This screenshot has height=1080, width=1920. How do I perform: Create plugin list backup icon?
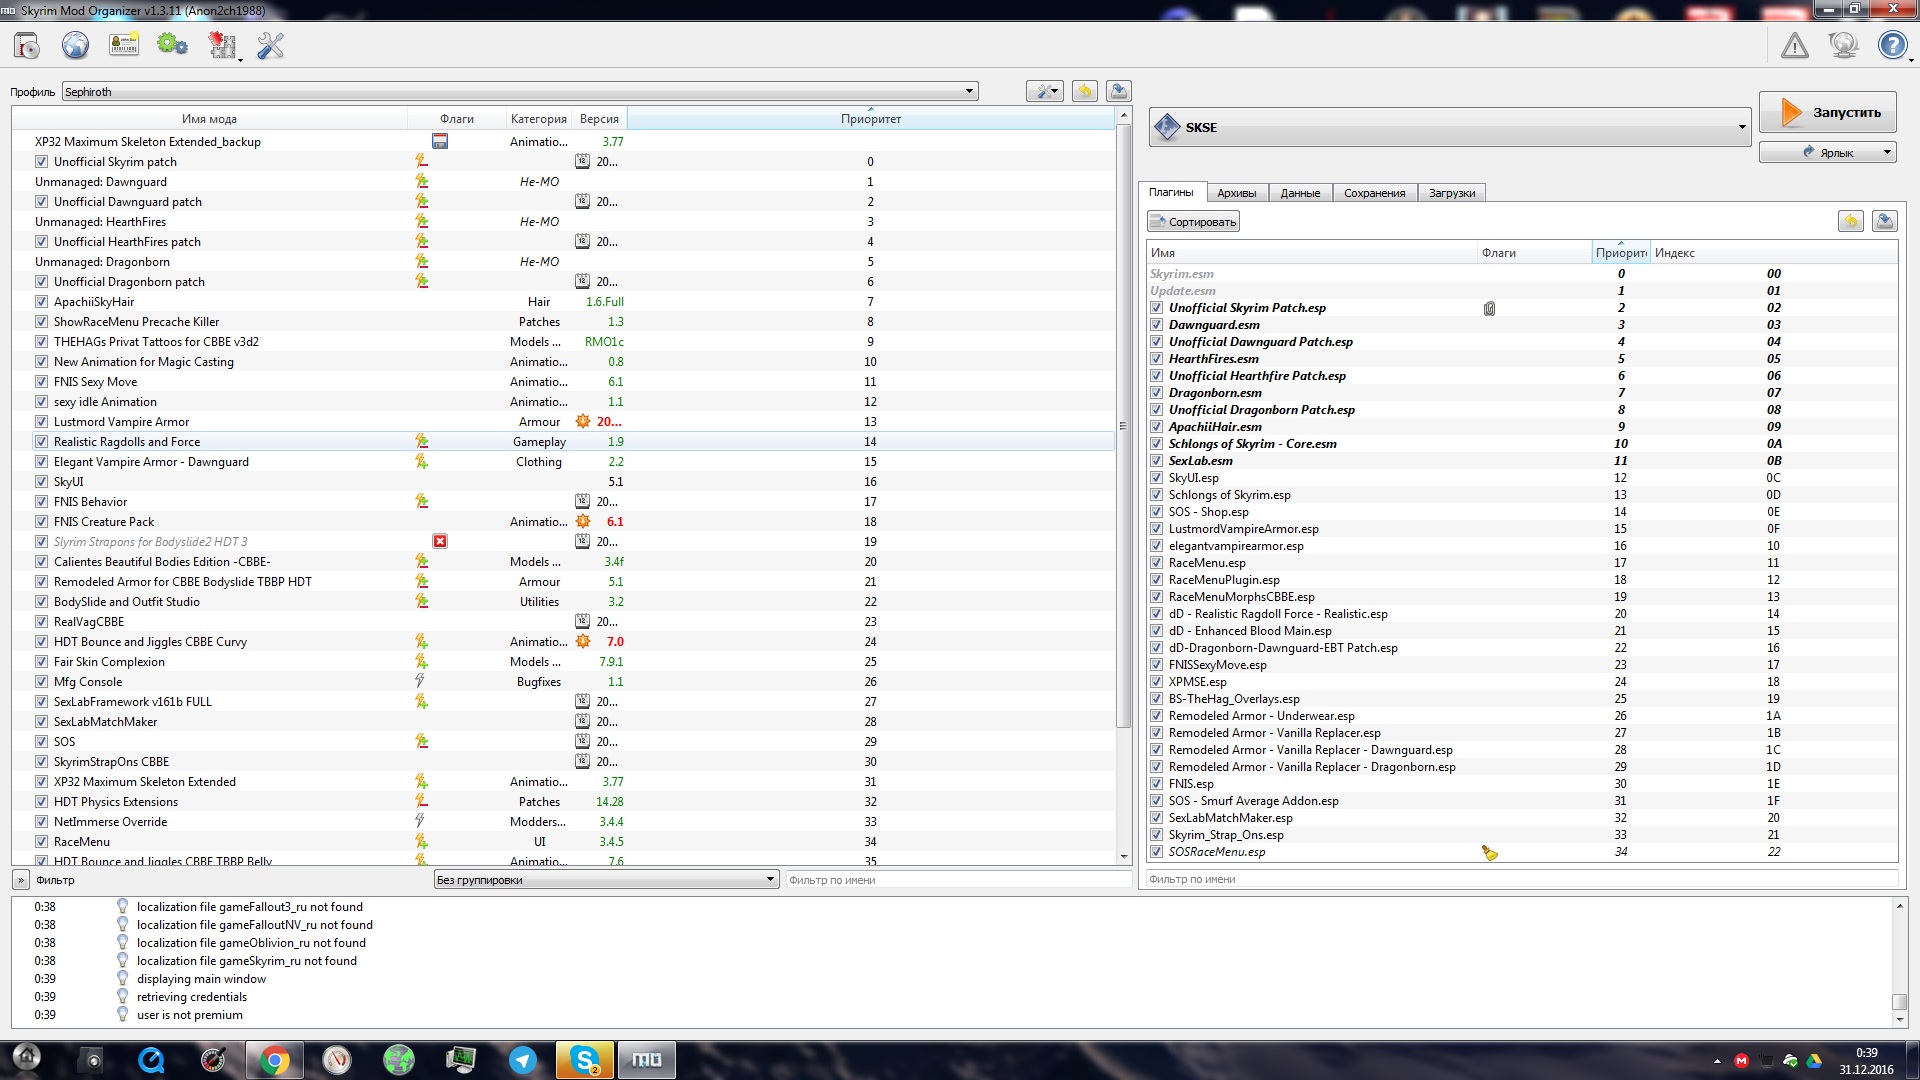click(x=1885, y=221)
